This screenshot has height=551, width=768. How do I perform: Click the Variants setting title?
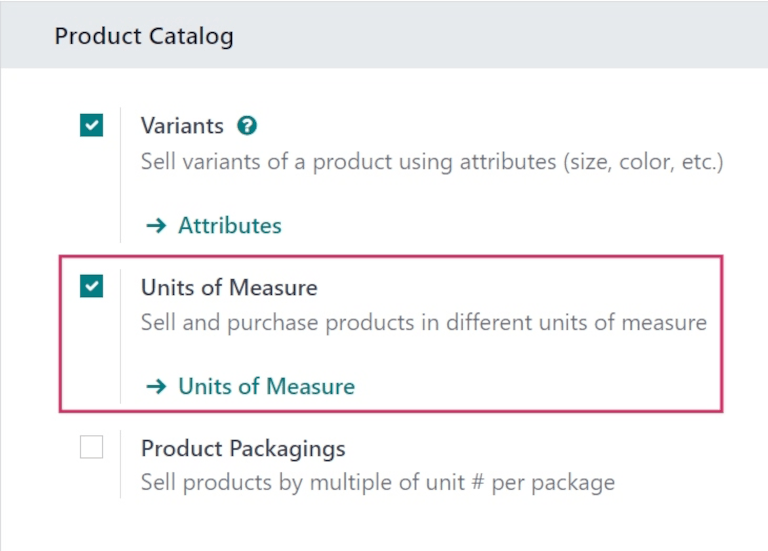[x=182, y=126]
